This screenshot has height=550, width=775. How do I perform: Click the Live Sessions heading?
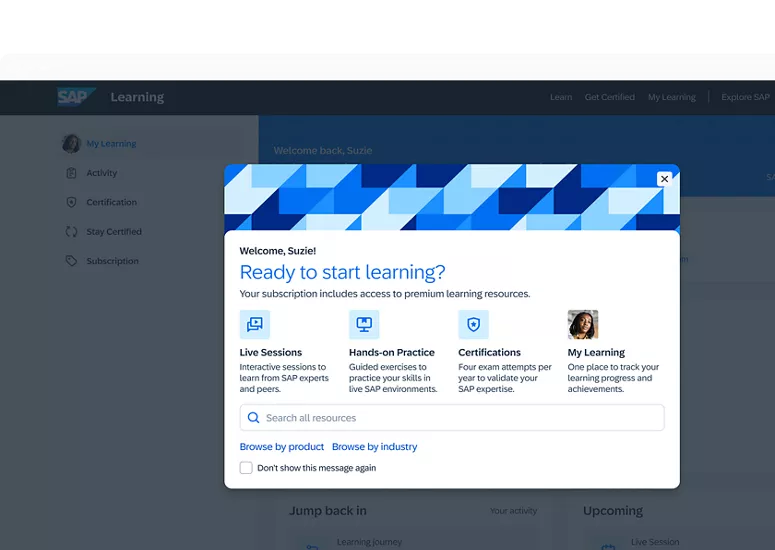(x=271, y=352)
